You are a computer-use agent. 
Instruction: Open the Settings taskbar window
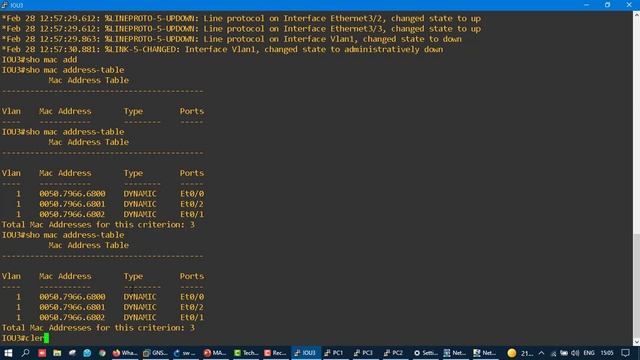pos(426,353)
